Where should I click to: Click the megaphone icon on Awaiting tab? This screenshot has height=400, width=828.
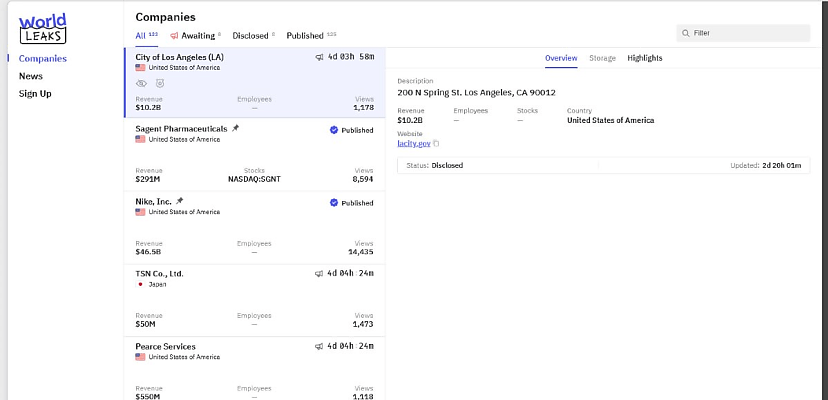click(x=174, y=36)
